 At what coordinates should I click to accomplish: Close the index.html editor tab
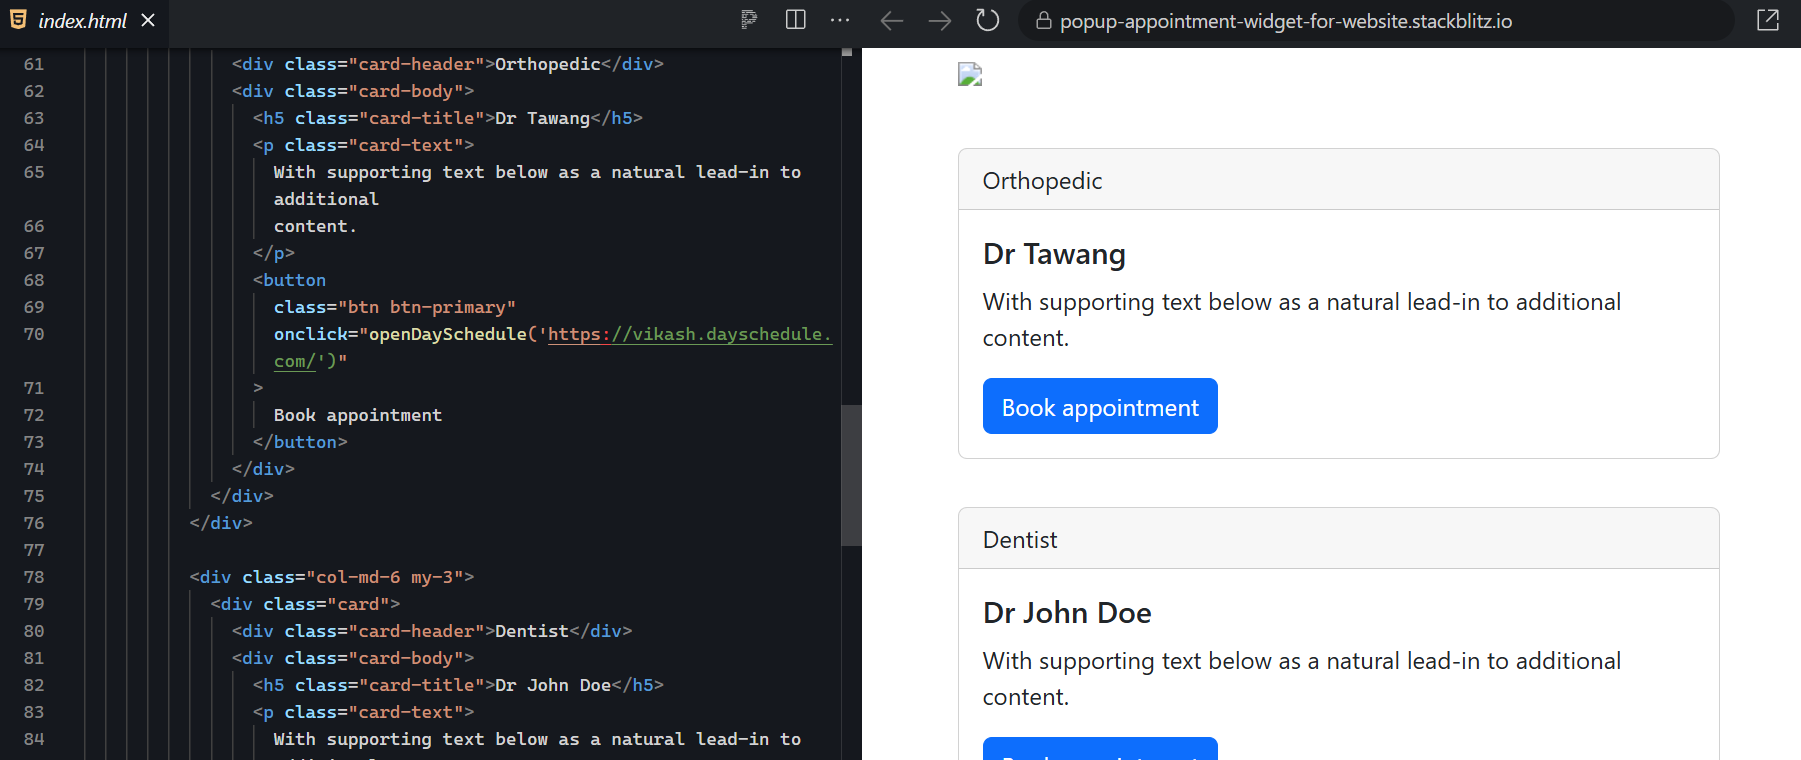(148, 20)
